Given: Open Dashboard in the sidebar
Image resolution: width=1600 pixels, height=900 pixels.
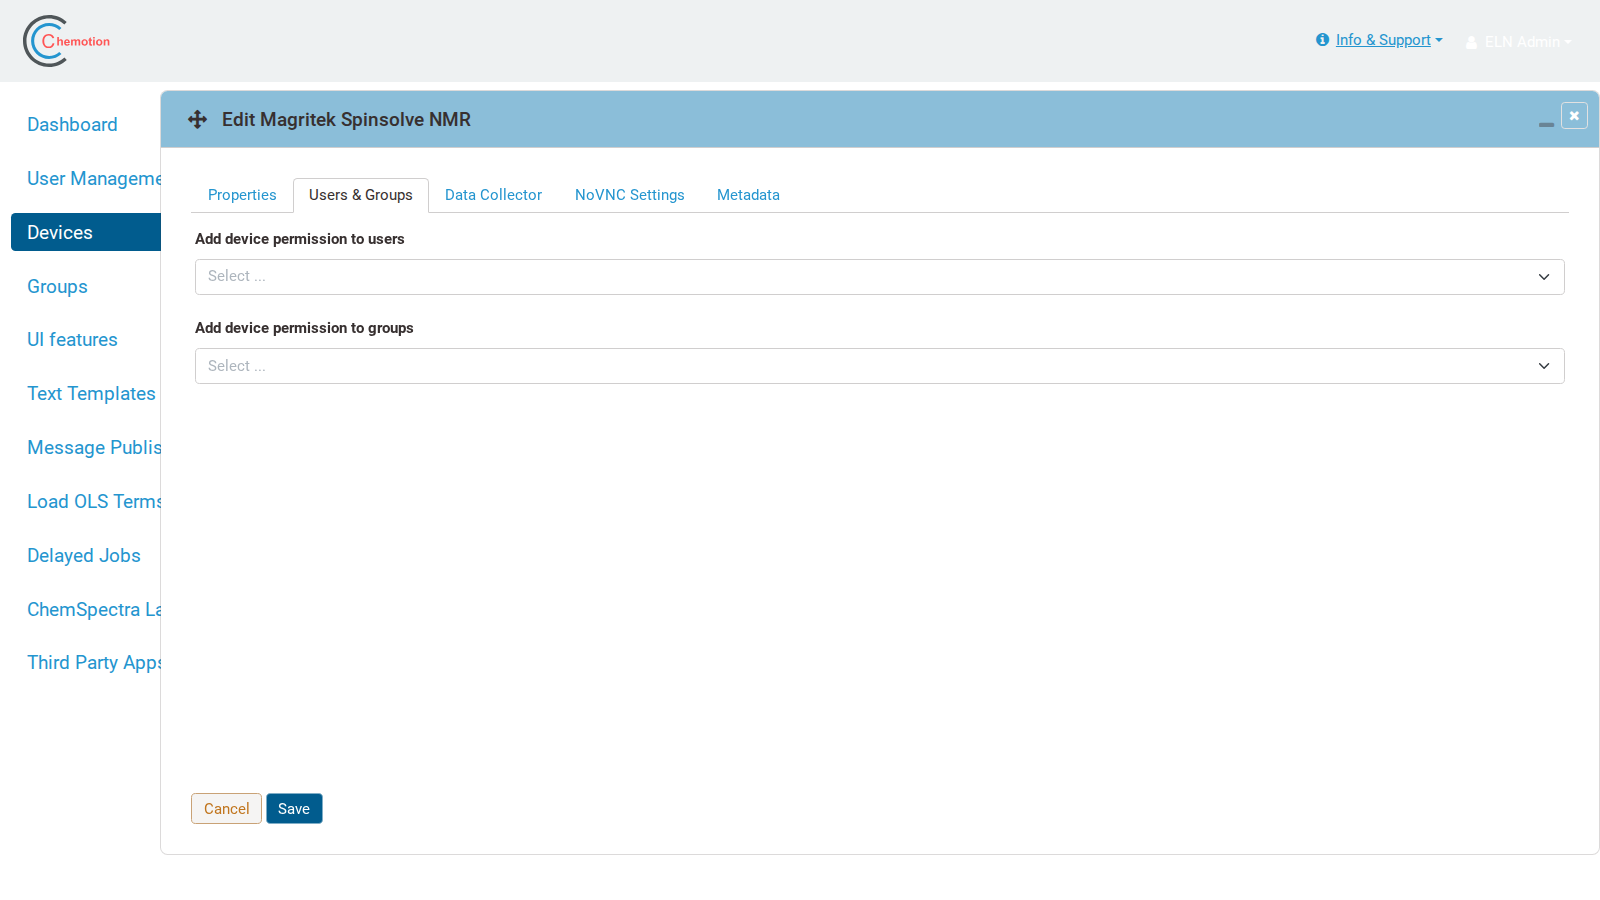Looking at the screenshot, I should 72,125.
